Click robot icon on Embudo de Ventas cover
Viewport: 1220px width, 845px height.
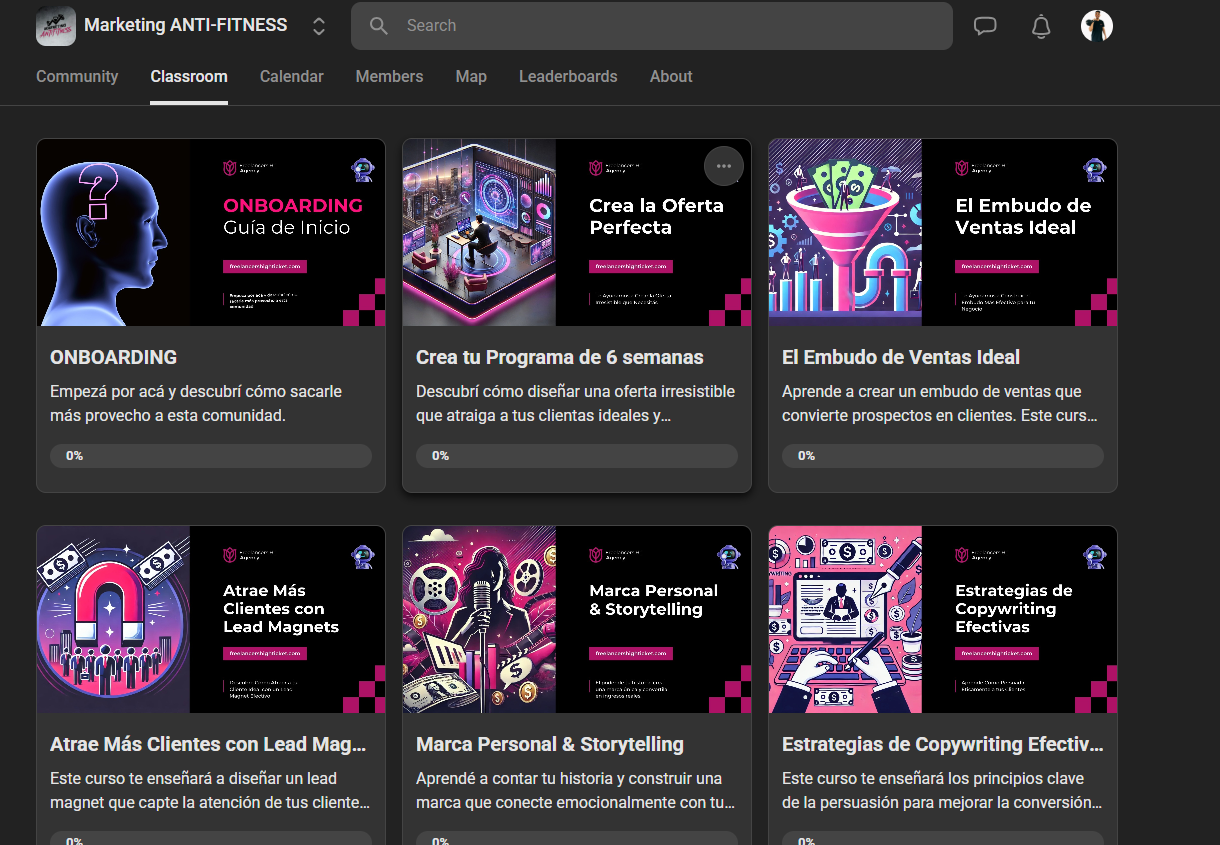click(x=1094, y=169)
